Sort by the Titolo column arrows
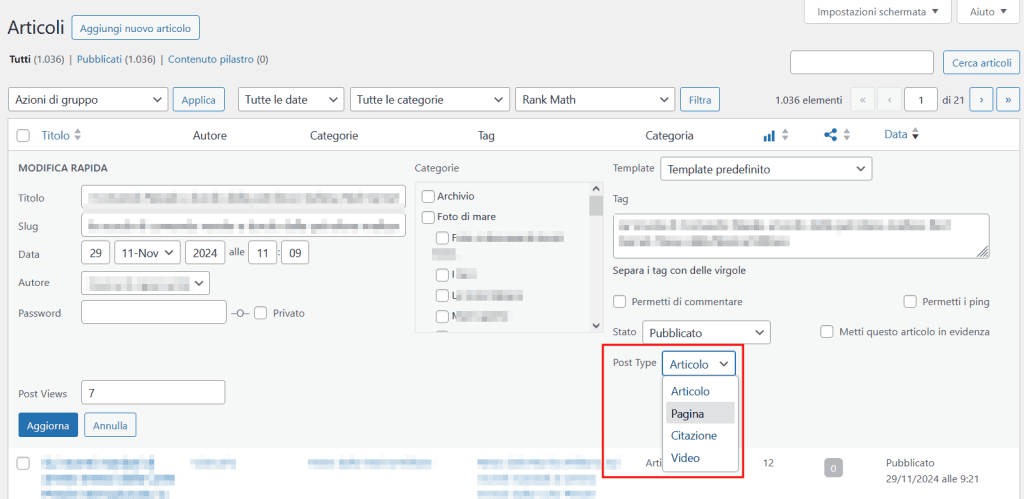 [x=78, y=135]
